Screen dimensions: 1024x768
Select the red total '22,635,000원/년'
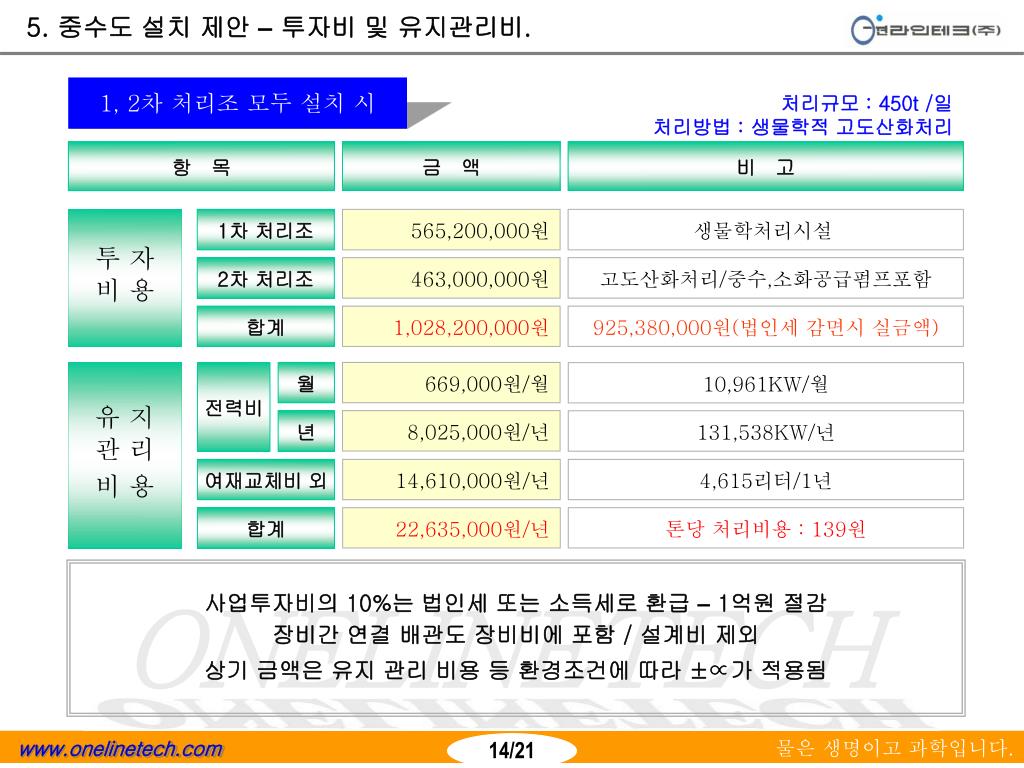(x=472, y=529)
